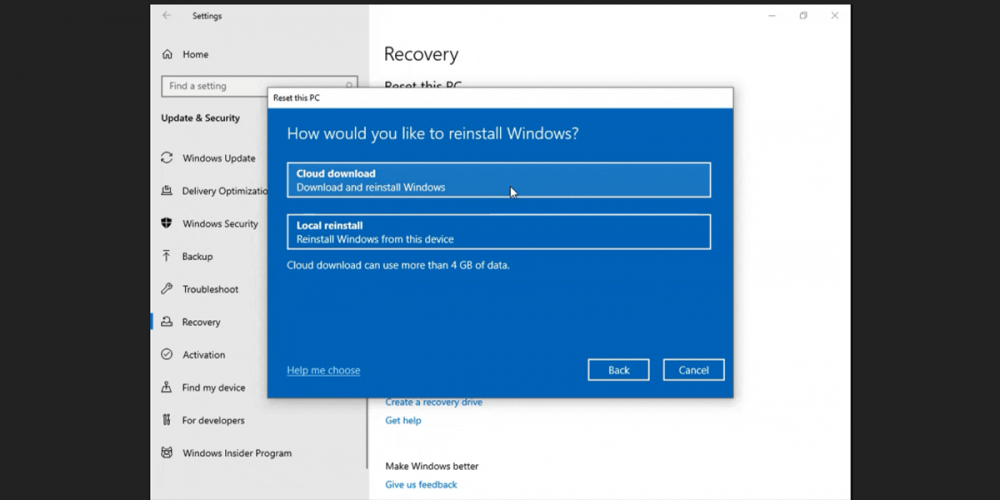Select the Find my device icon
This screenshot has height=500, width=1000.
click(167, 388)
